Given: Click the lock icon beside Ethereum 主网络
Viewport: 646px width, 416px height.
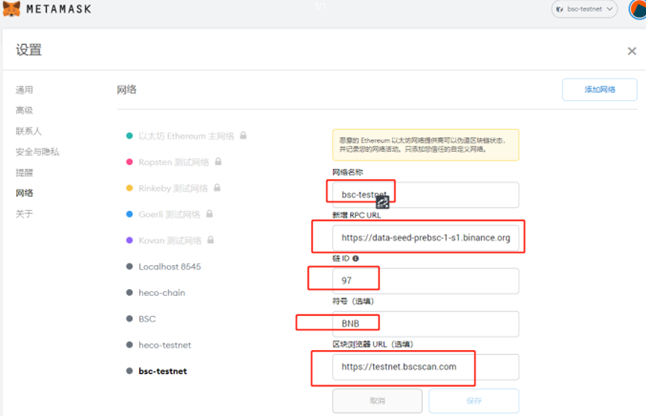Looking at the screenshot, I should click(x=243, y=135).
